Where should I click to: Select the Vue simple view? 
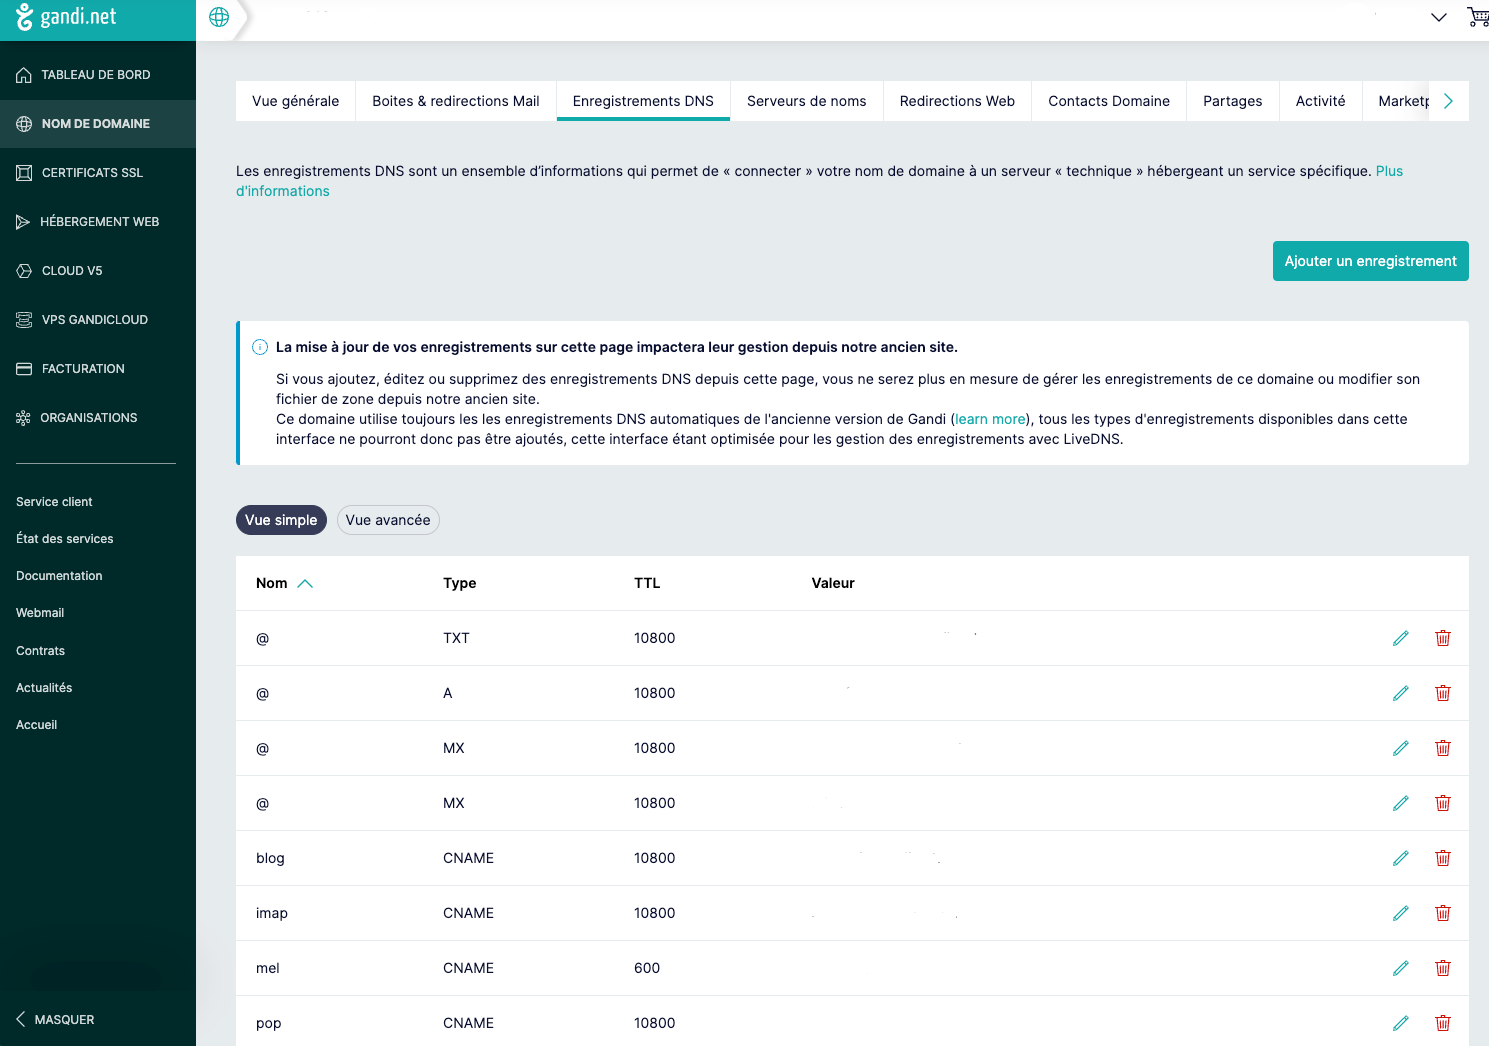point(281,520)
